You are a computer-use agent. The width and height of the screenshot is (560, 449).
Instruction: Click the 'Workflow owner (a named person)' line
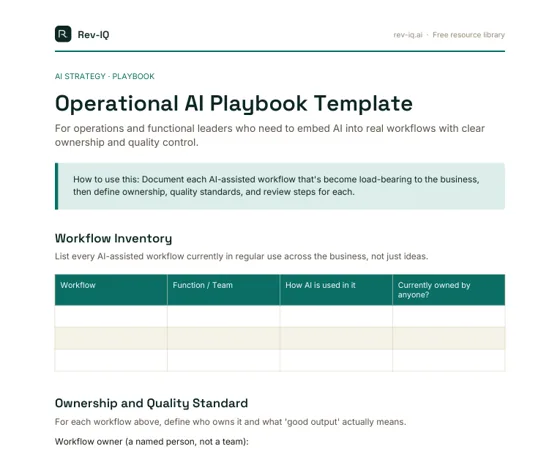[151, 441]
